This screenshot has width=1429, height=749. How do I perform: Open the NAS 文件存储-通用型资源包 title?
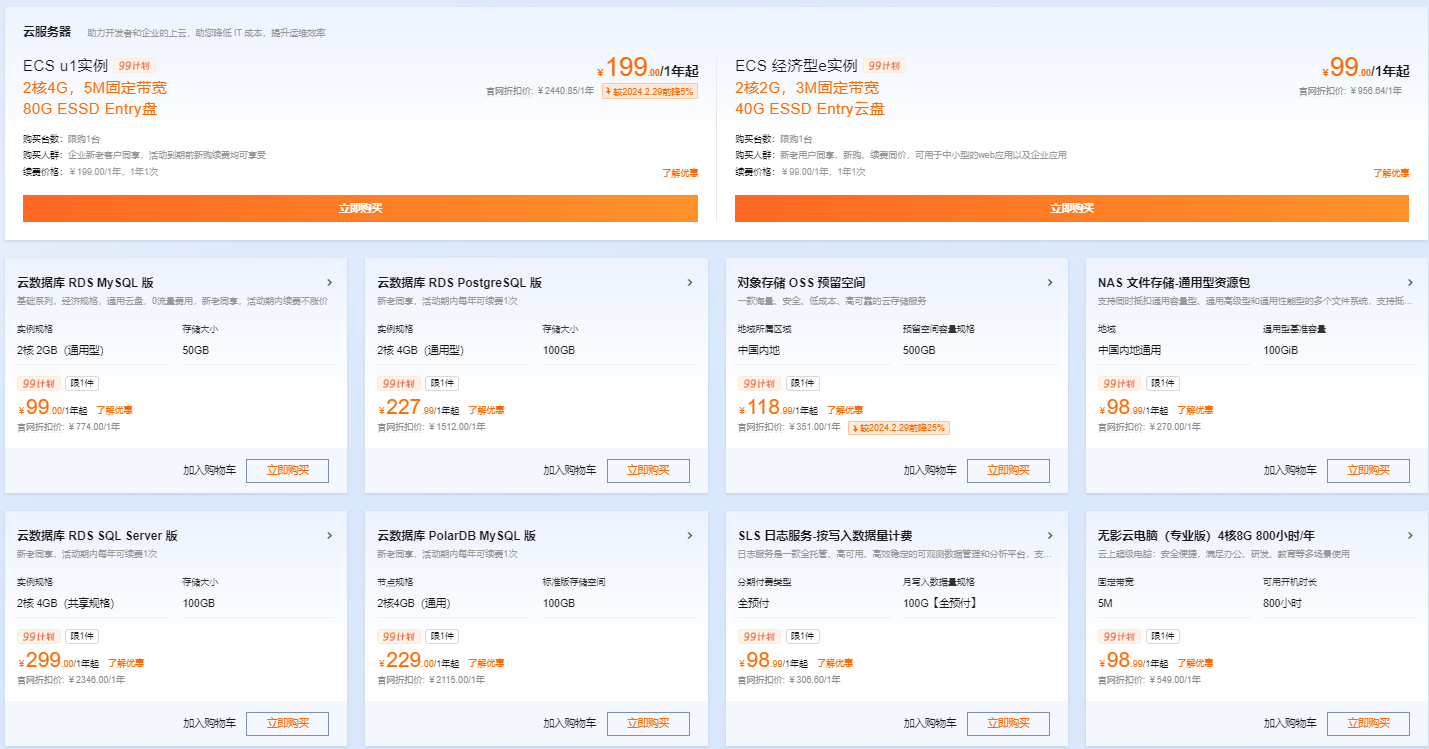pos(1174,283)
